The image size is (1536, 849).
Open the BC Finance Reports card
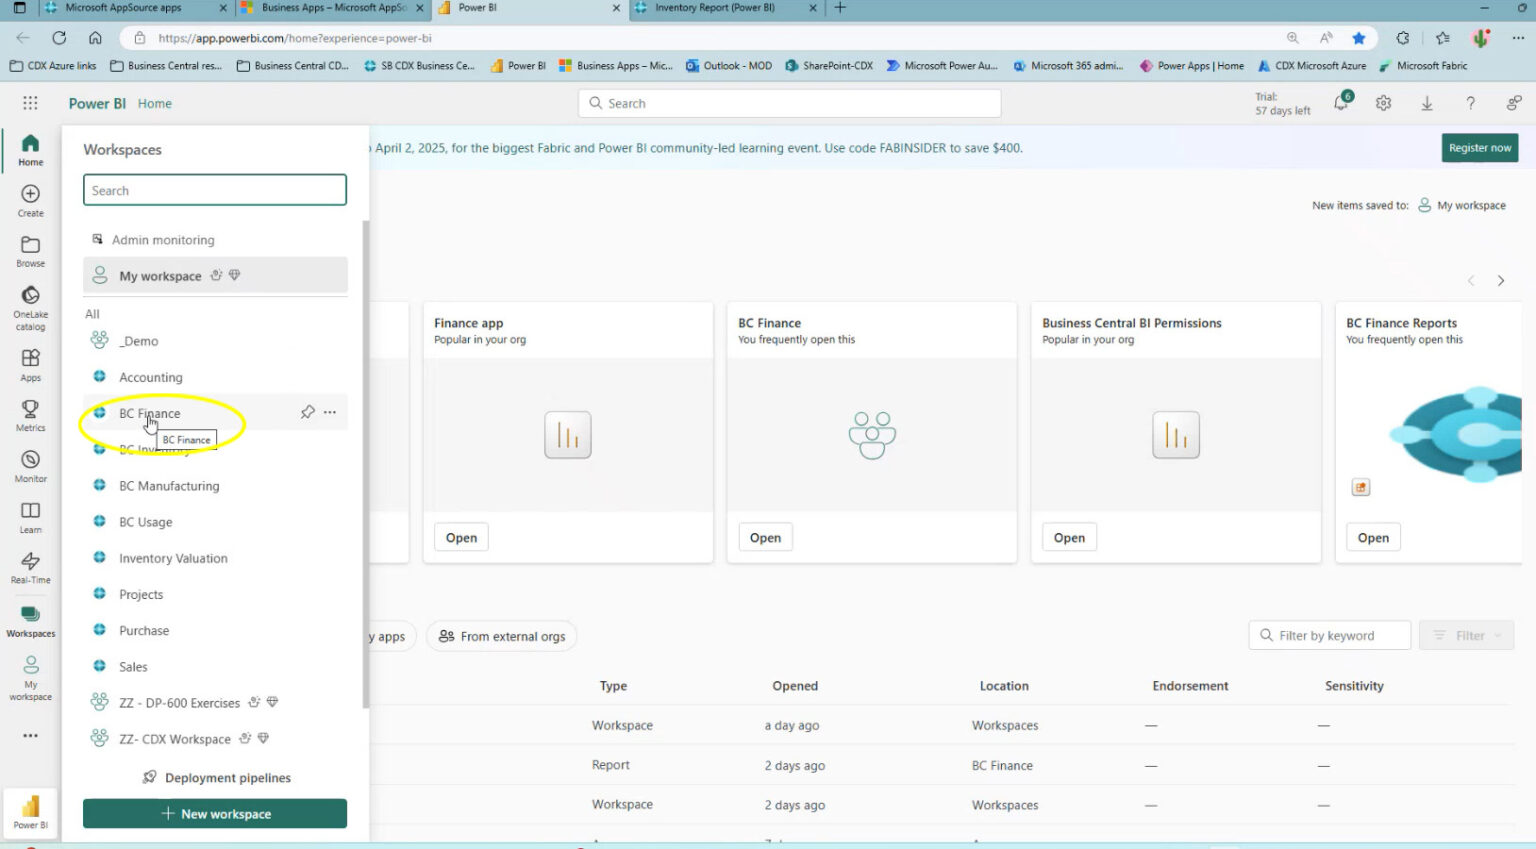(x=1373, y=538)
